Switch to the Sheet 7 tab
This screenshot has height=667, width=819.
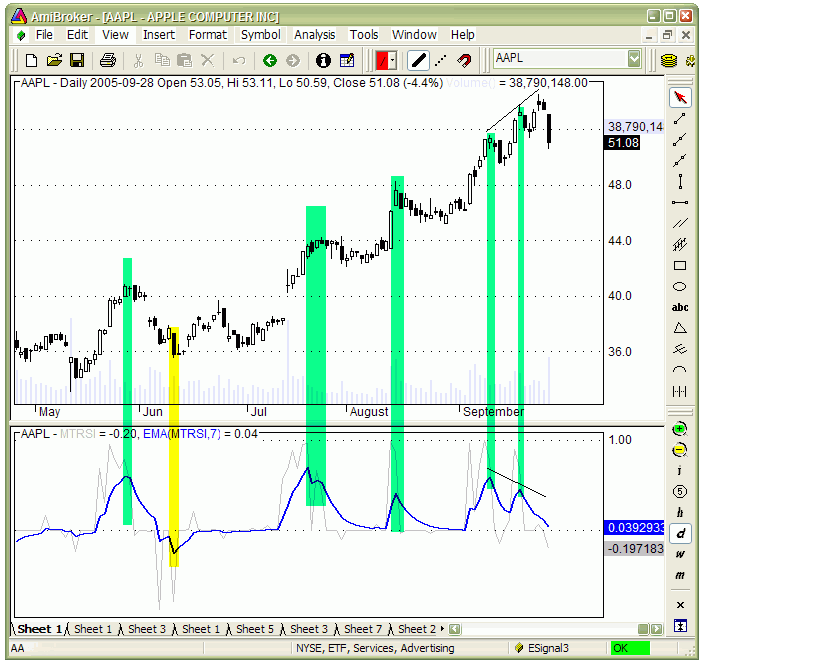tap(363, 629)
